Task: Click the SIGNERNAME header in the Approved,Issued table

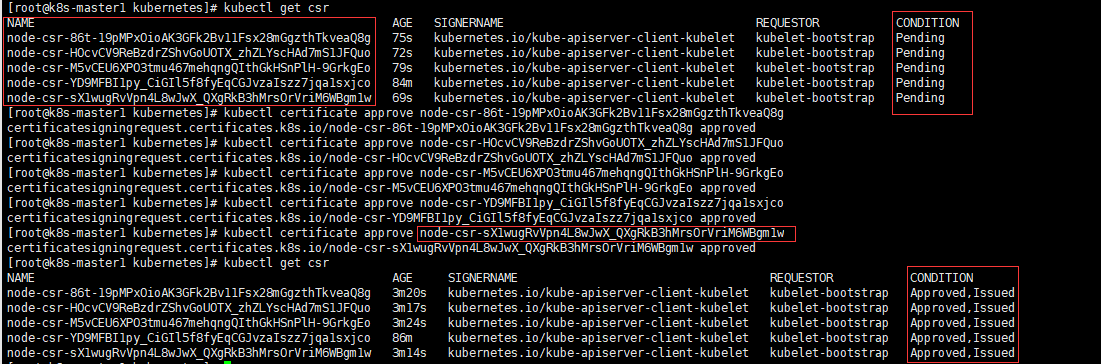Action: 482,278
